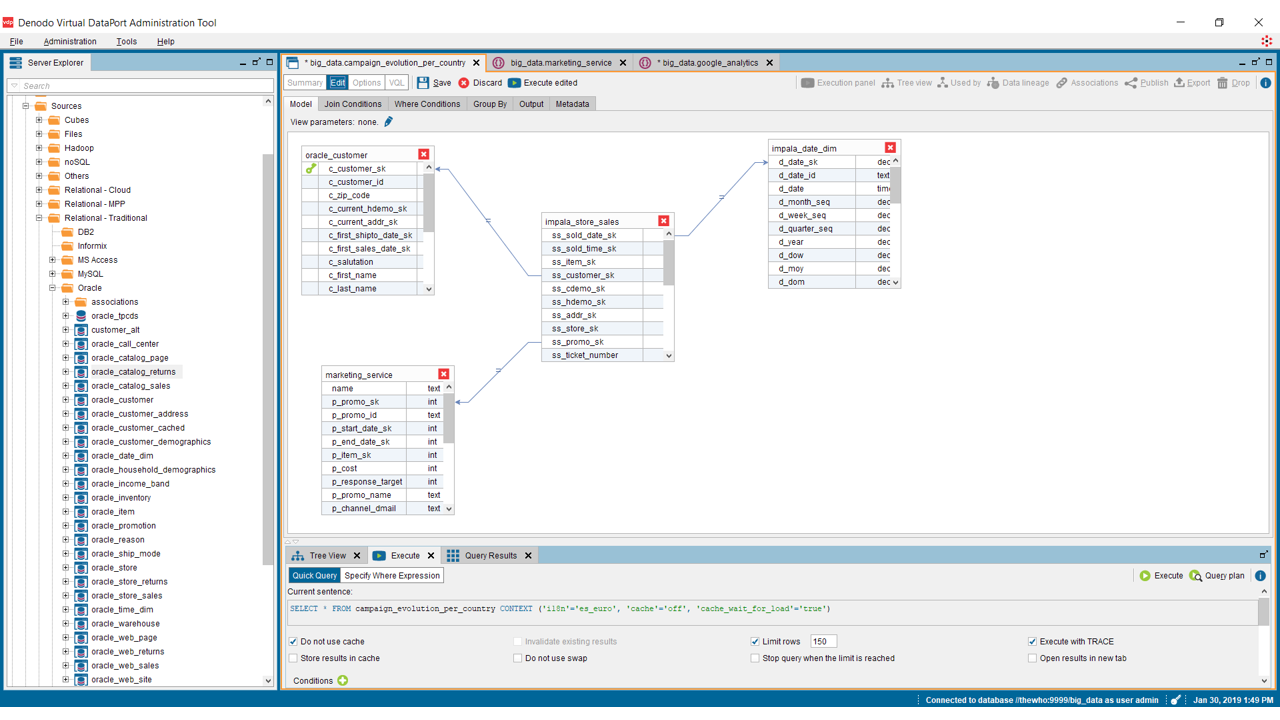Click the Query plan icon
The height and width of the screenshot is (720, 1280).
[1195, 576]
